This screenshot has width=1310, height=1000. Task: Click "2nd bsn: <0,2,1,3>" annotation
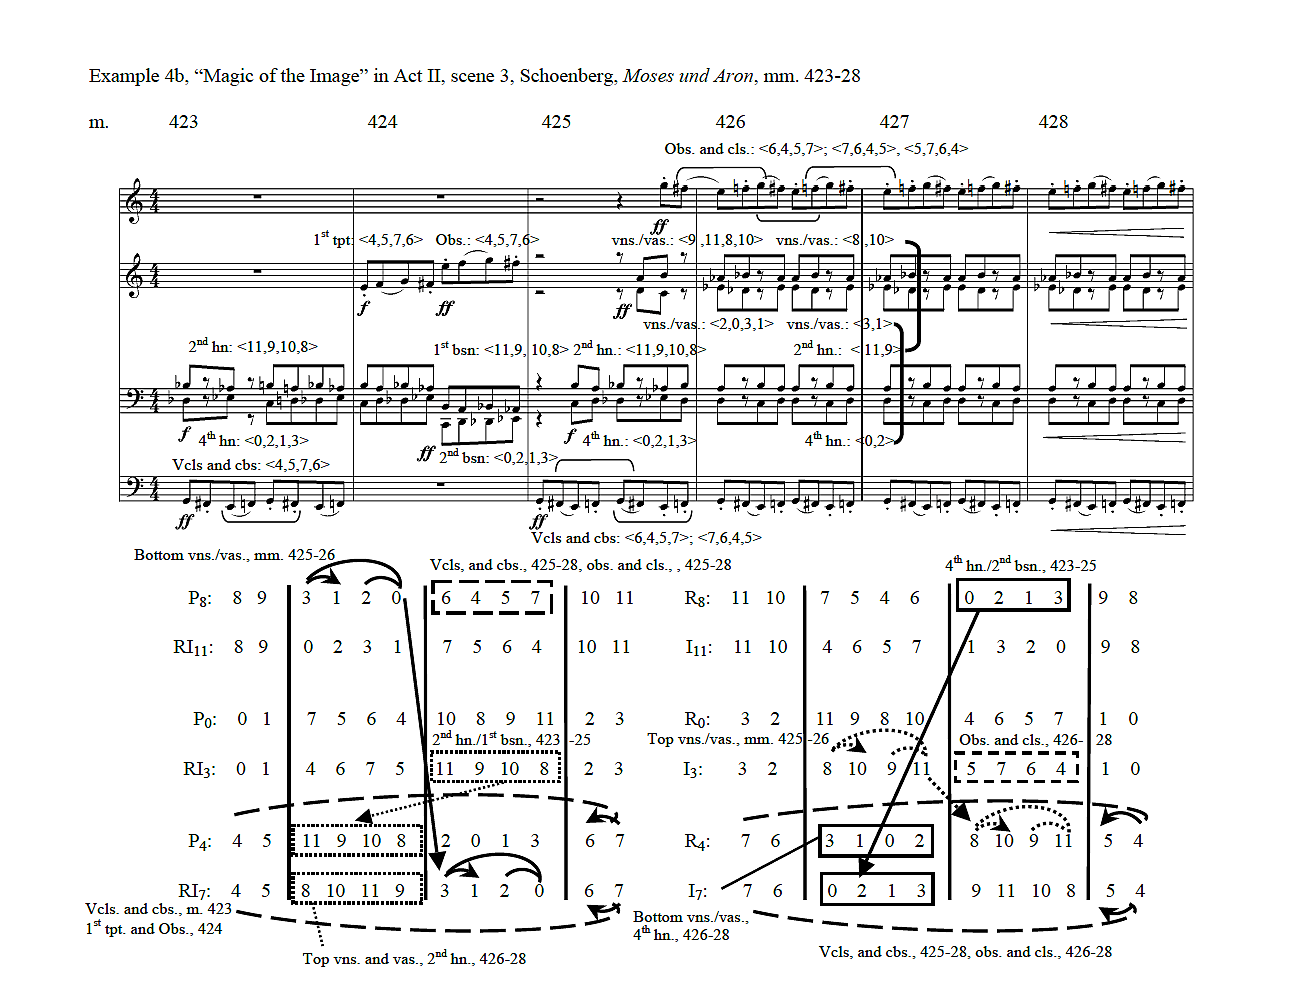tap(499, 457)
